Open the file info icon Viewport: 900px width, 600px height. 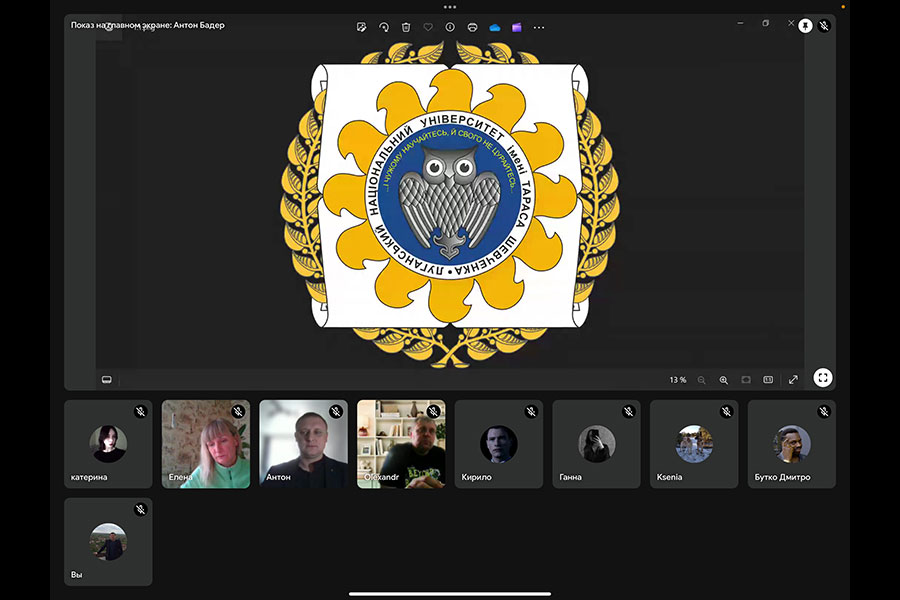(450, 27)
